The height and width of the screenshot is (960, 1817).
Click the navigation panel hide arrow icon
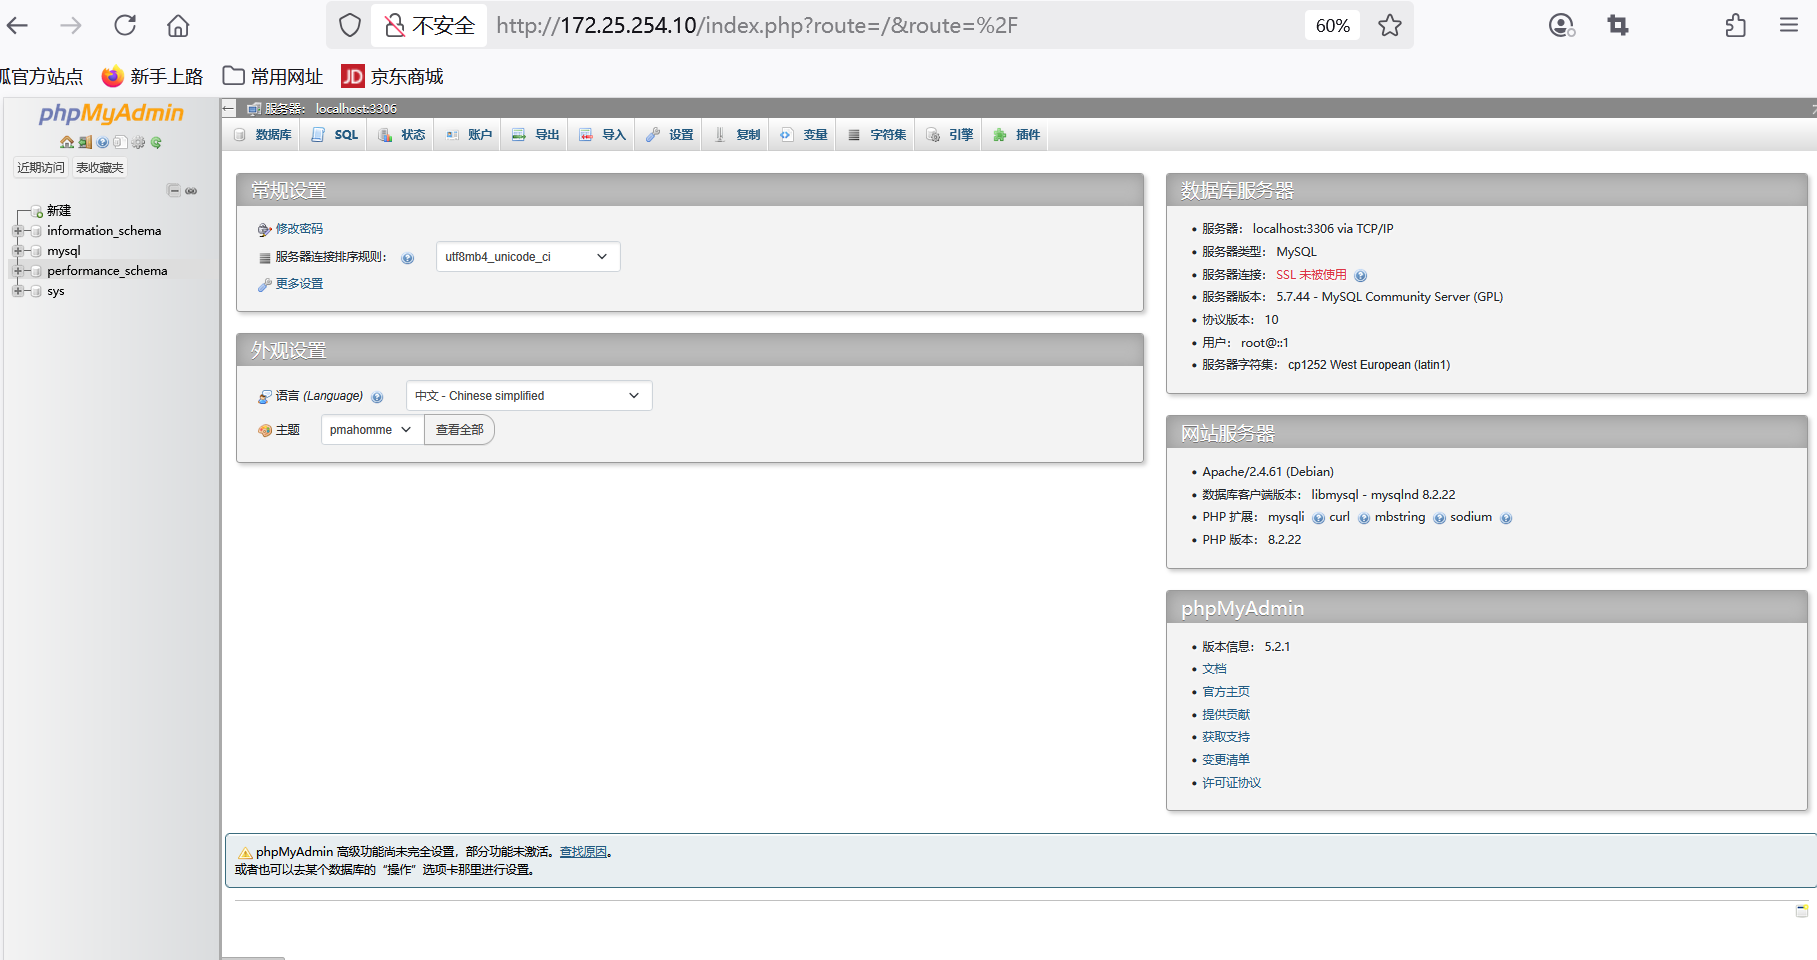click(x=229, y=108)
